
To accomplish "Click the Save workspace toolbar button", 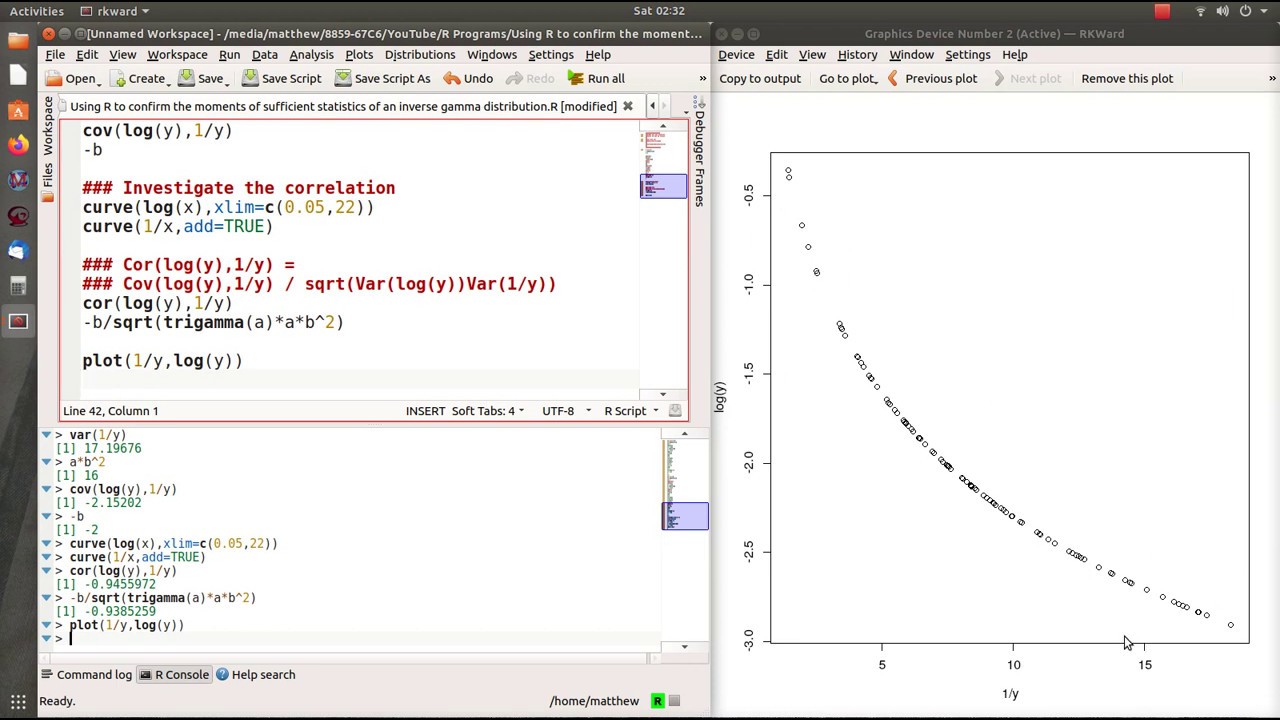I will click(x=203, y=78).
